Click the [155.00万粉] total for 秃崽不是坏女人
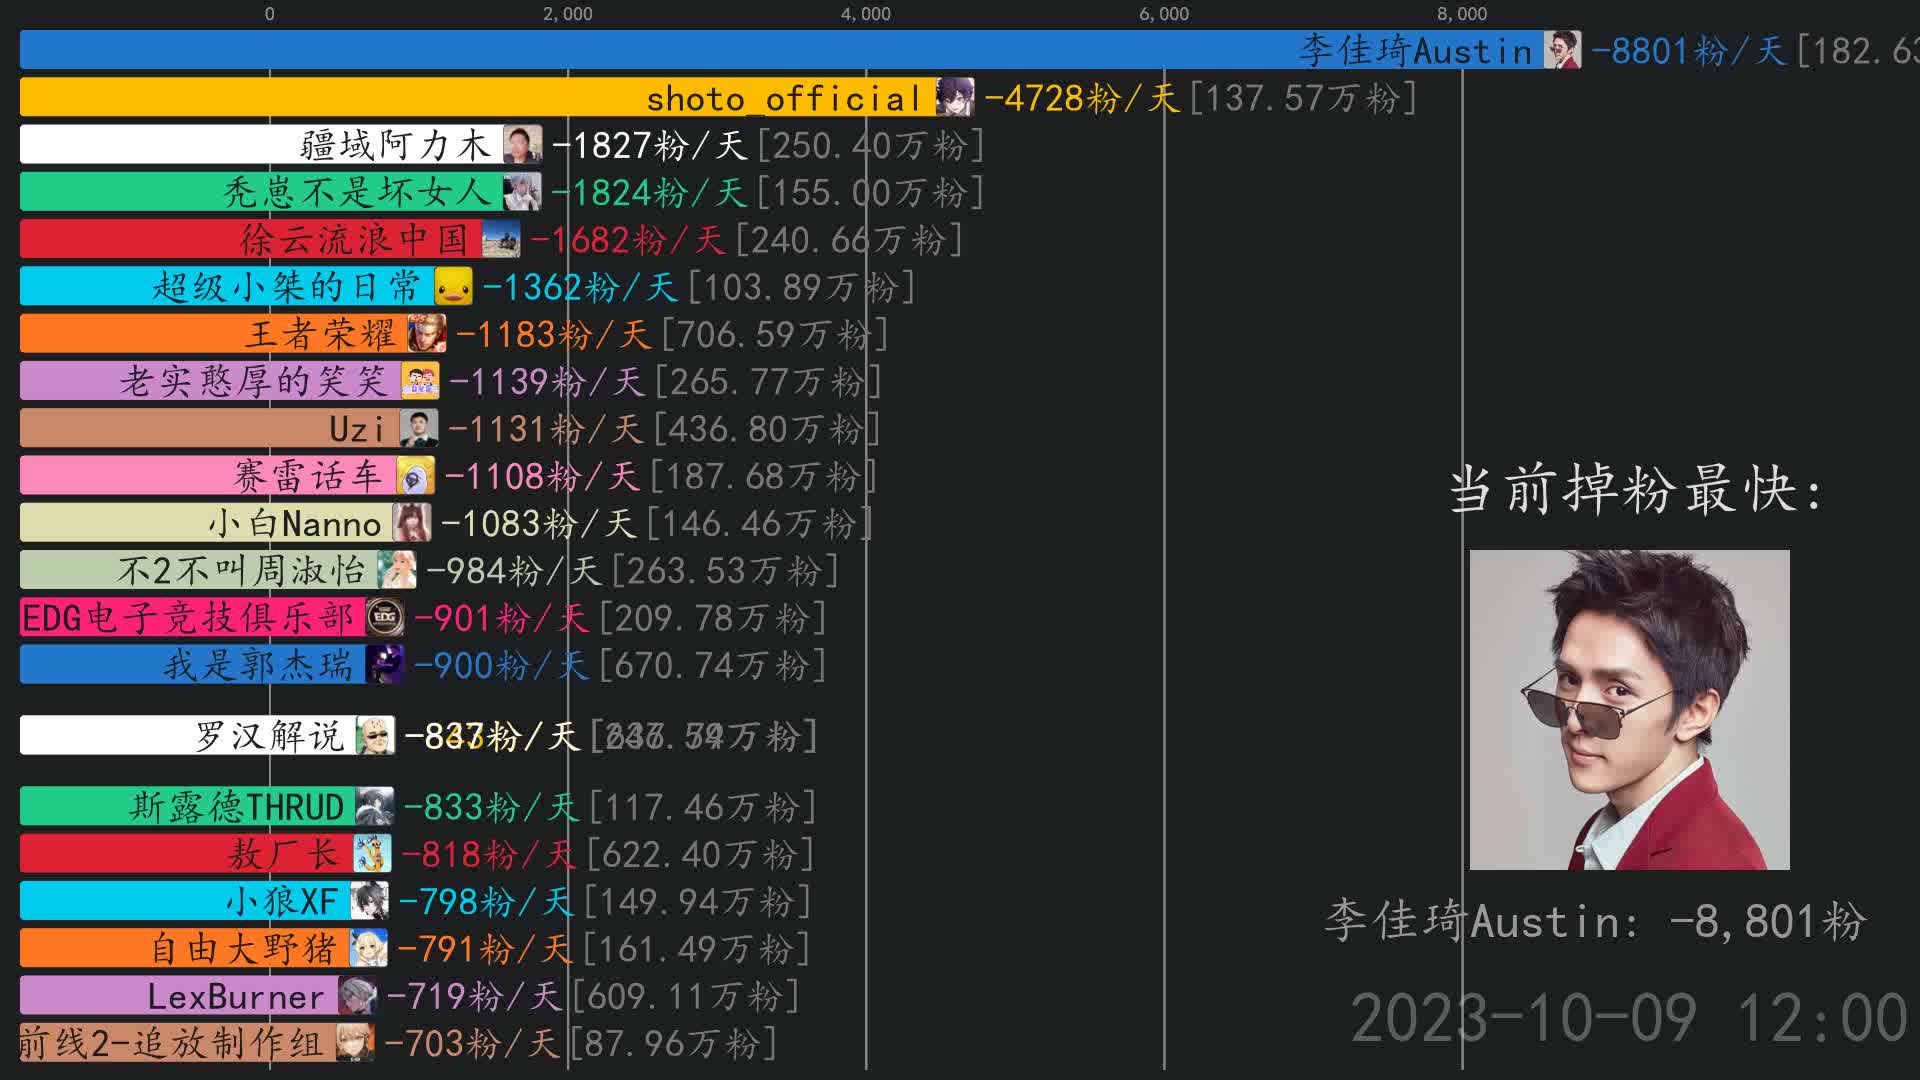 pyautogui.click(x=871, y=192)
